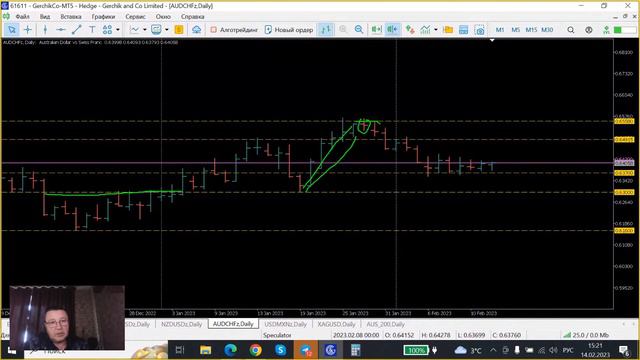Open the indicators list icon
The height and width of the screenshot is (360, 640).
pos(425,29)
